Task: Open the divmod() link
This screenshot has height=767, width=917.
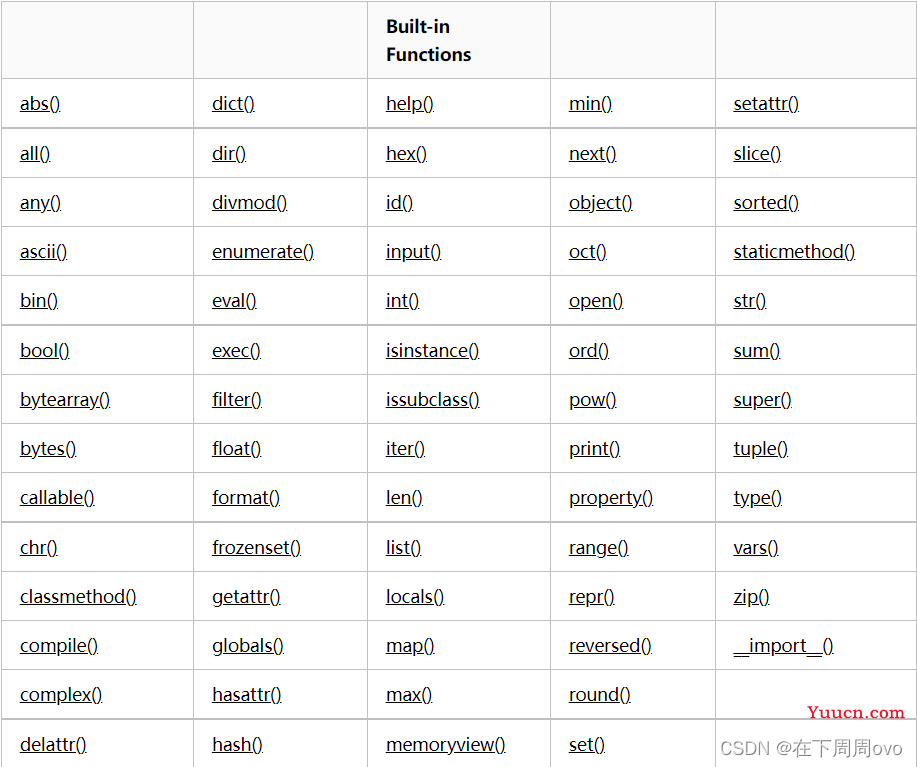Action: click(249, 203)
